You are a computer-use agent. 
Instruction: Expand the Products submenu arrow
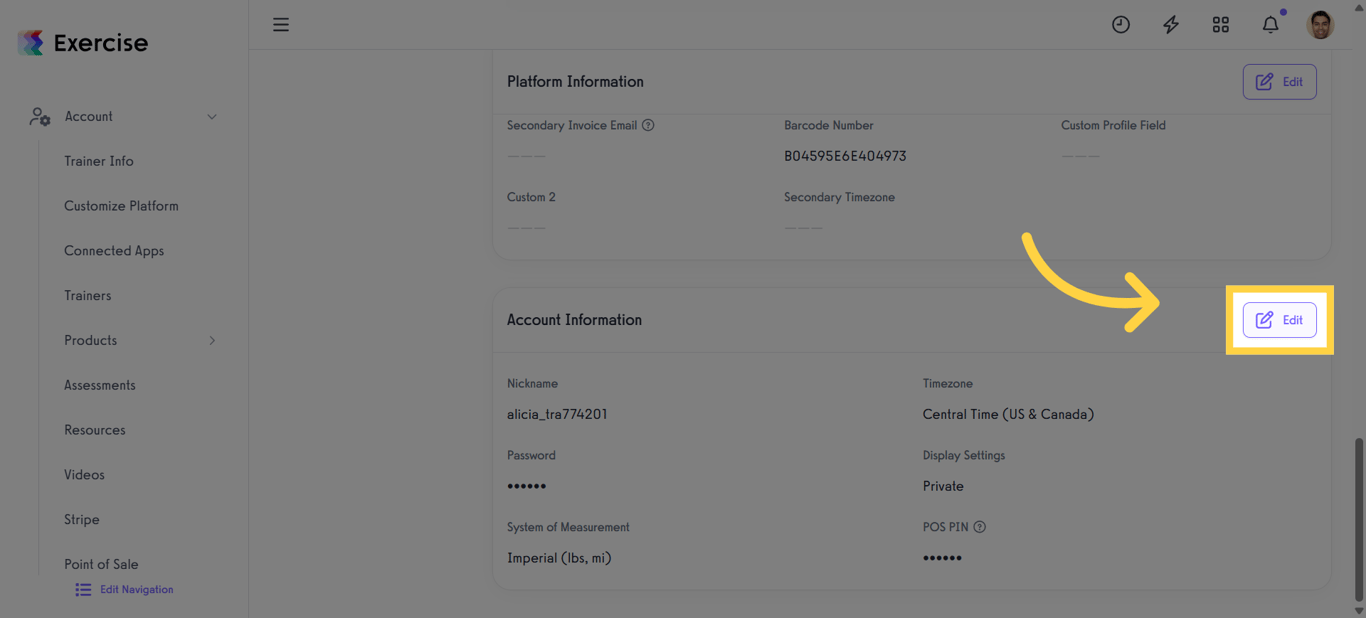click(212, 341)
